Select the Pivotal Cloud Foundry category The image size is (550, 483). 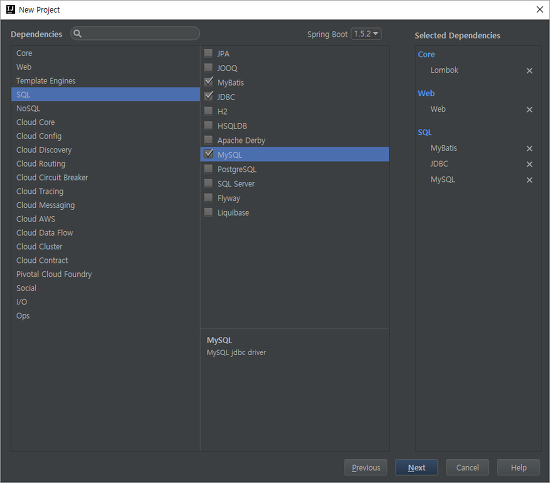coord(105,274)
